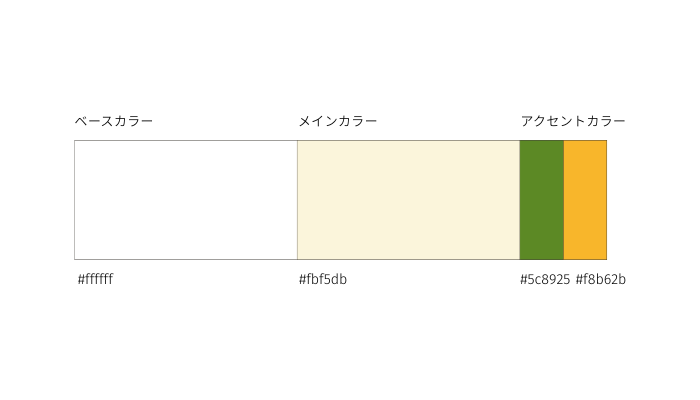
Task: Click boundary between green and orange swatches
Action: [564, 200]
